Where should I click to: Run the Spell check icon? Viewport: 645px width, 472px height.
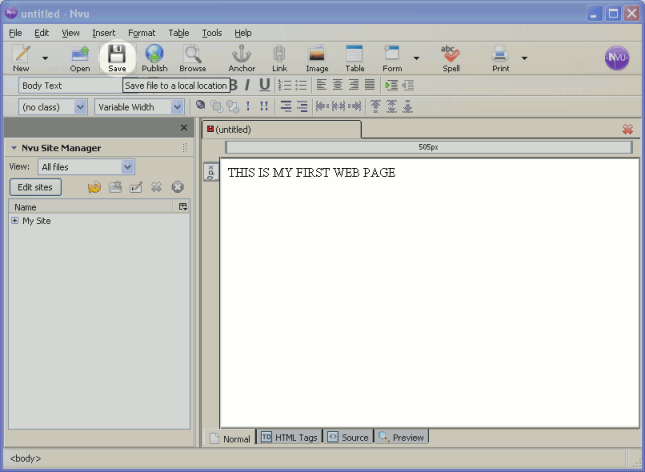pos(451,58)
